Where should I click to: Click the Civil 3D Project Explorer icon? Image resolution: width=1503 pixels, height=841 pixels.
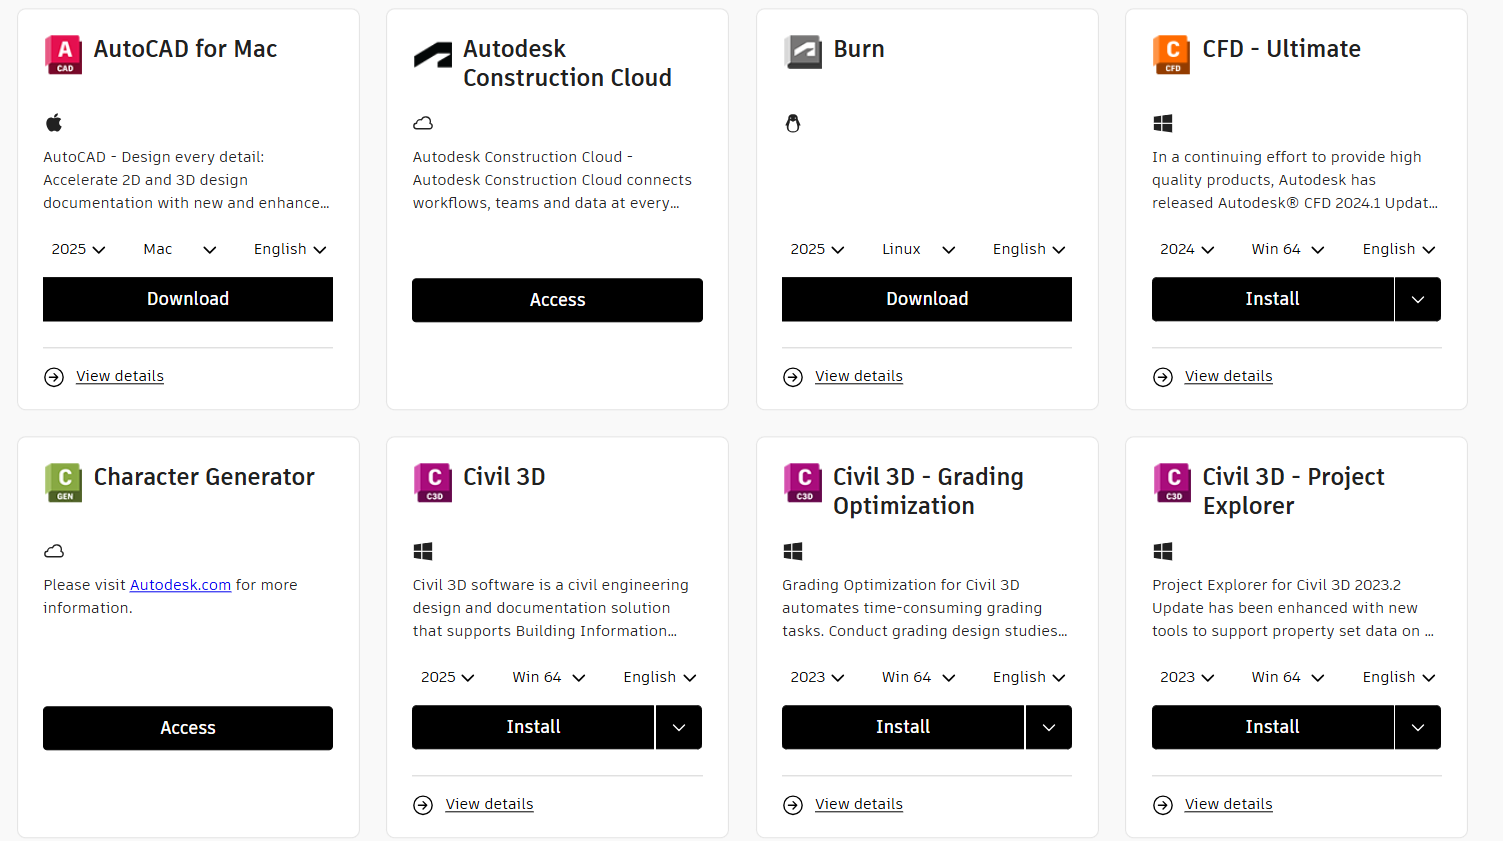pos(1172,482)
